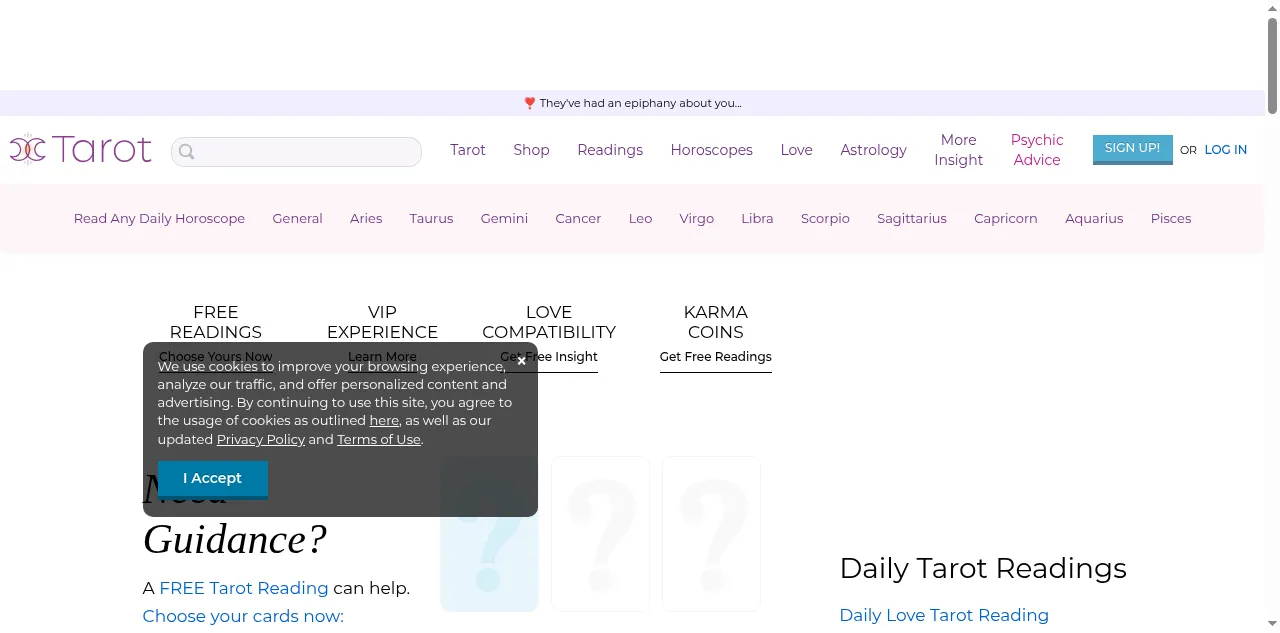1280x633 pixels.
Task: Click the SIGN UP! button
Action: click(1132, 148)
